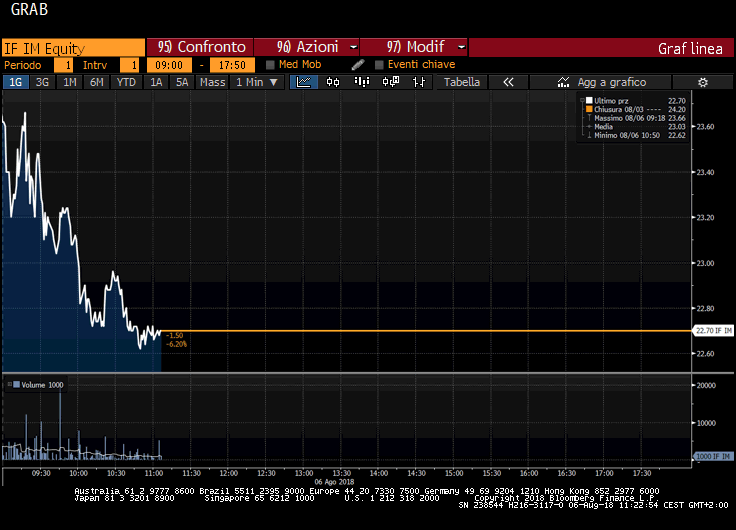Enable the Med Mob checkbox
The height and width of the screenshot is (530, 736).
point(270,65)
